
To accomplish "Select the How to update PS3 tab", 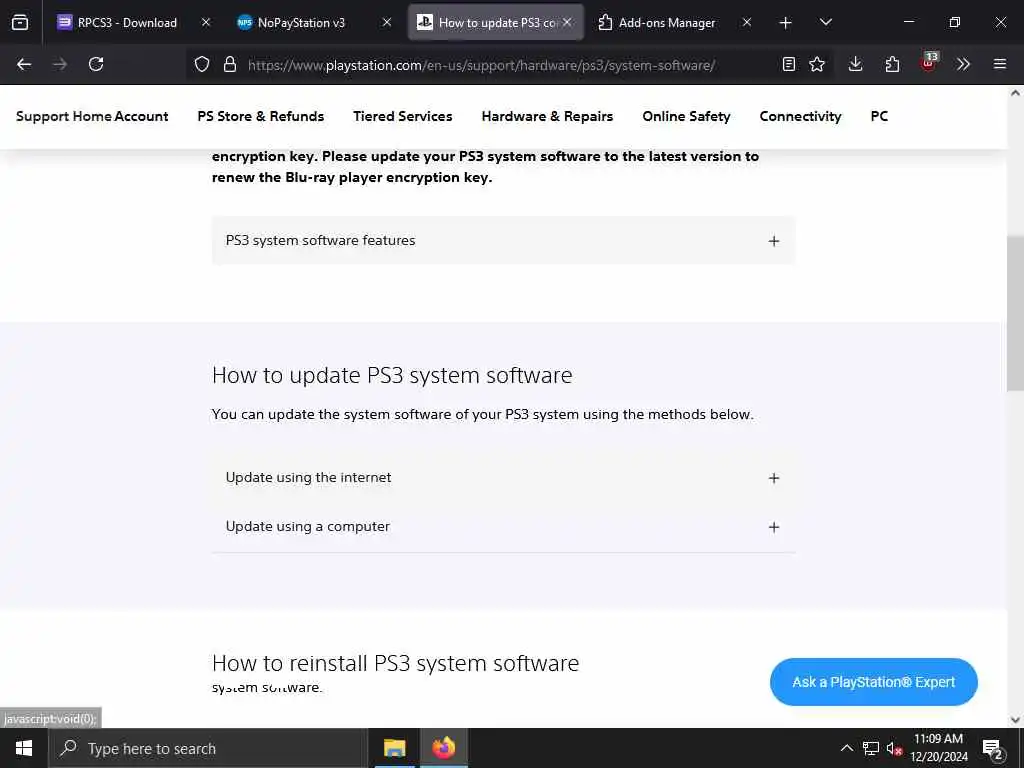I will (496, 22).
